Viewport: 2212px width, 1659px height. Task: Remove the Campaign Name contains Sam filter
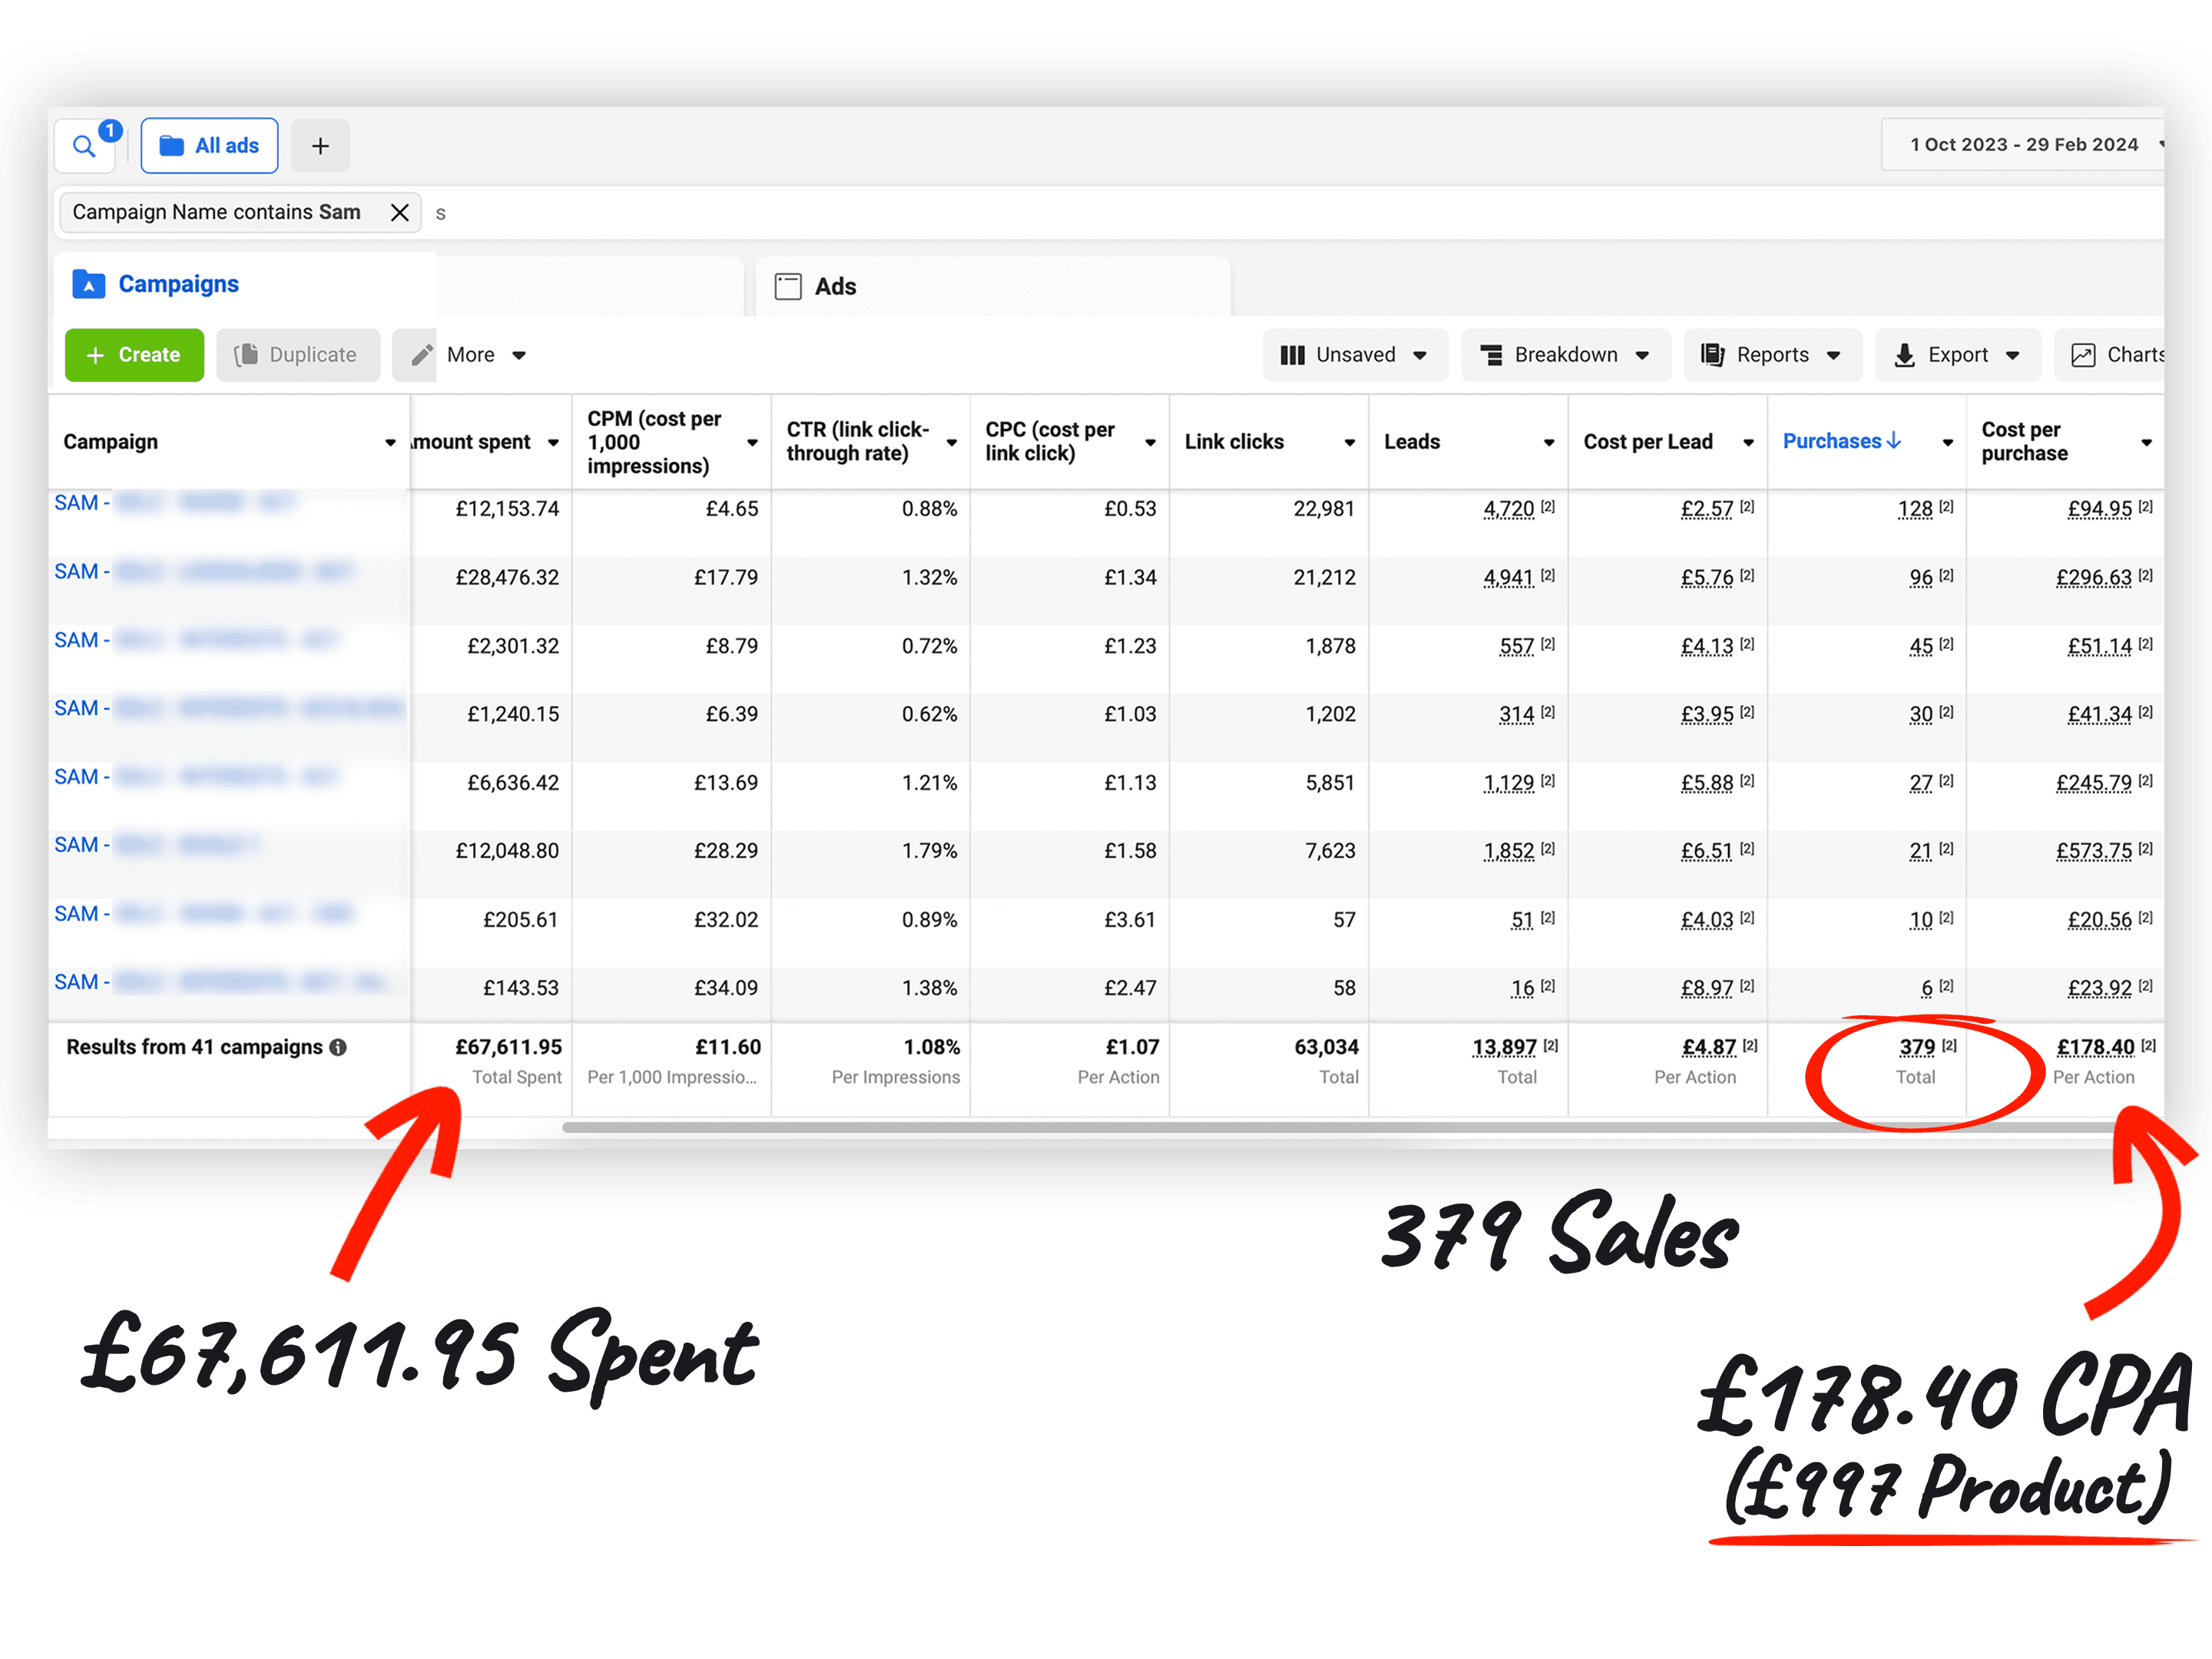[x=399, y=213]
